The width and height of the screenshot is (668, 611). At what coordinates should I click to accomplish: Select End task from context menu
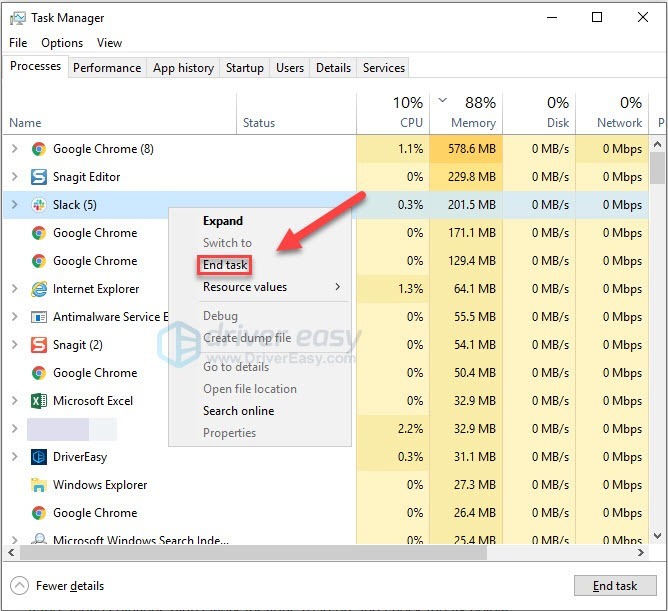[225, 265]
